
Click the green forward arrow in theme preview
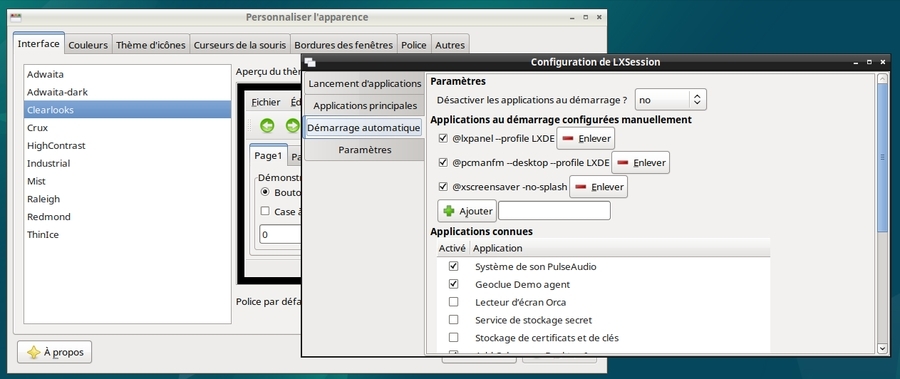point(293,126)
